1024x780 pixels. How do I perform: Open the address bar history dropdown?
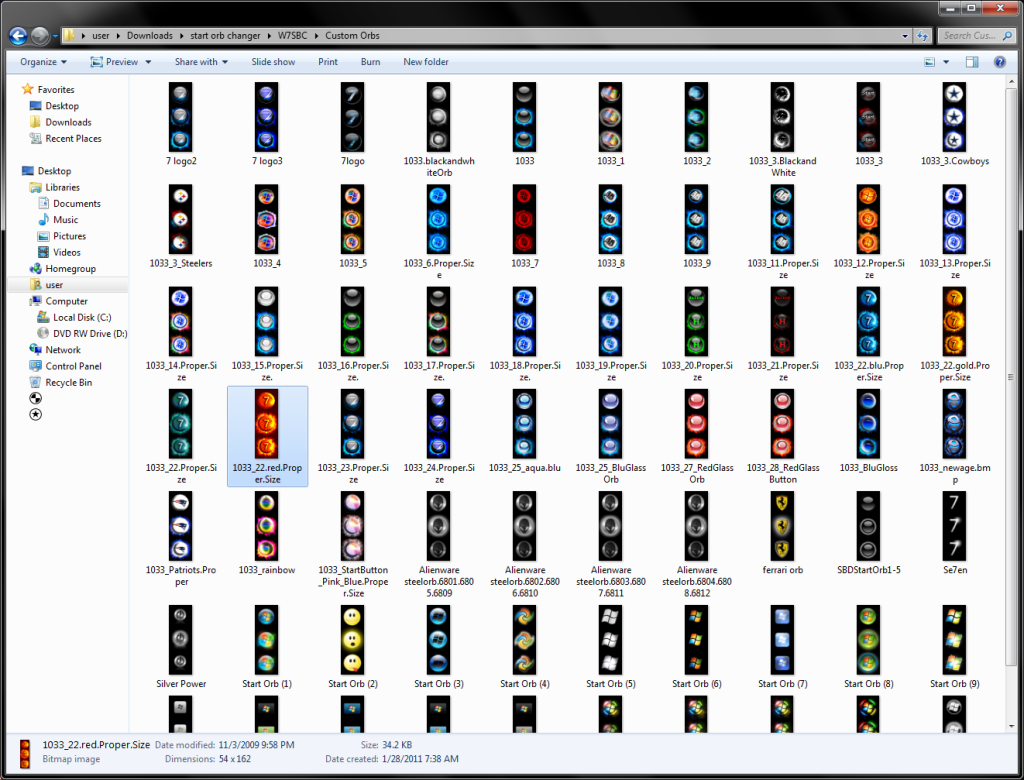click(904, 36)
